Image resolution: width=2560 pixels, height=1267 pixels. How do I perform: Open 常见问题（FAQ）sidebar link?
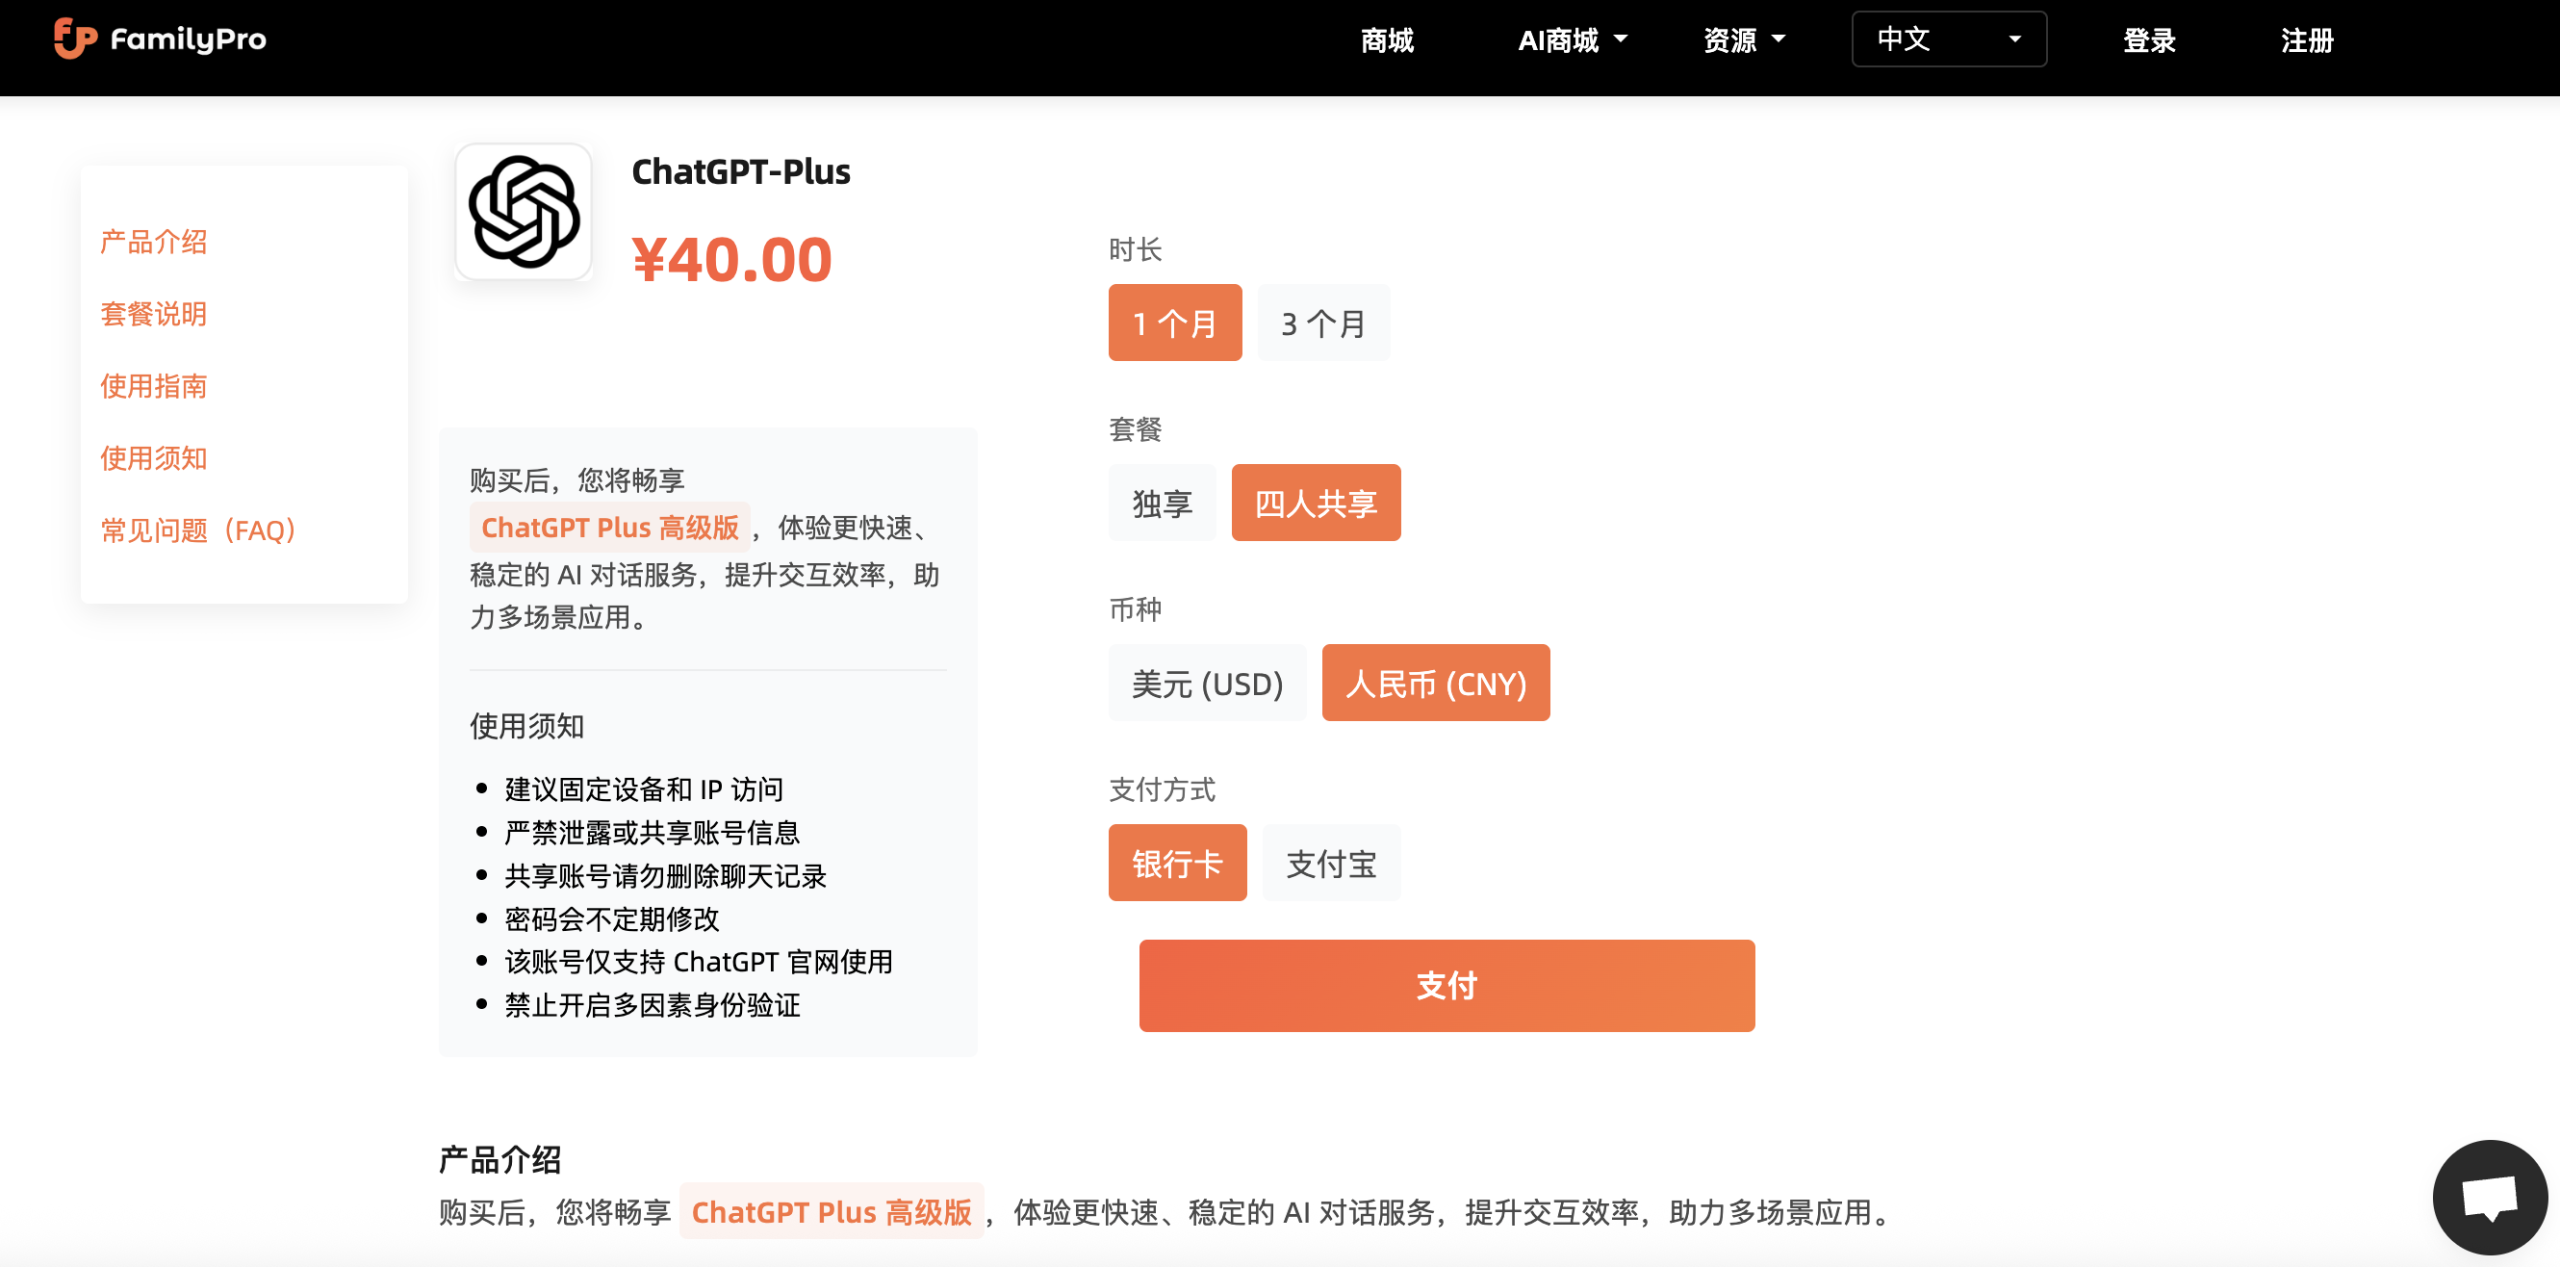click(x=198, y=530)
